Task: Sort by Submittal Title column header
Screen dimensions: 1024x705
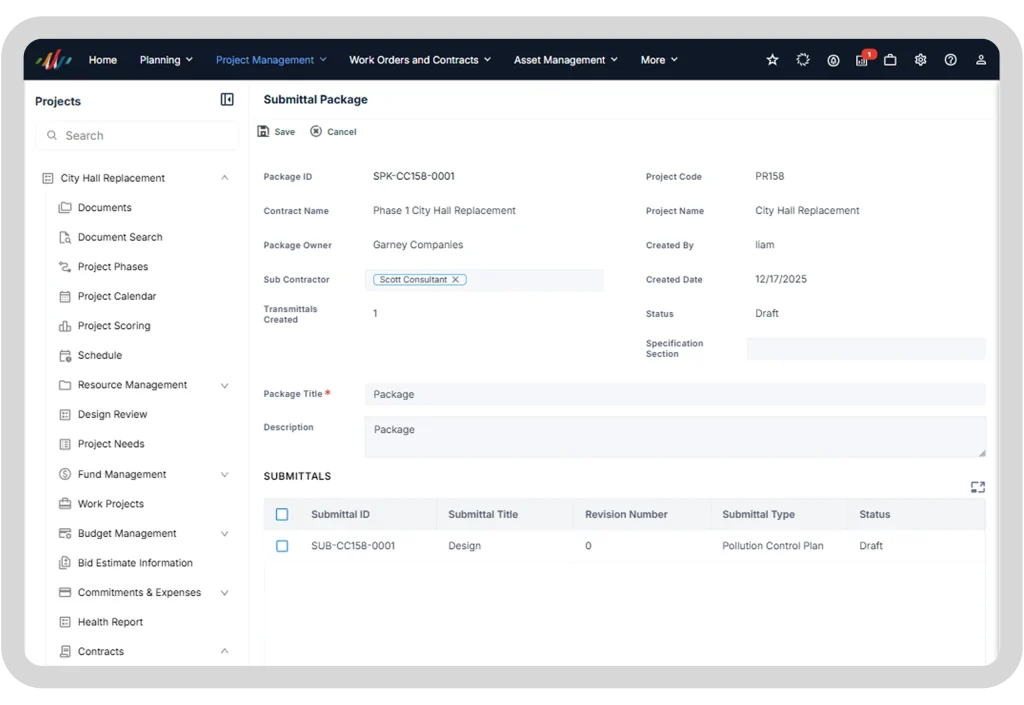Action: pyautogui.click(x=483, y=514)
